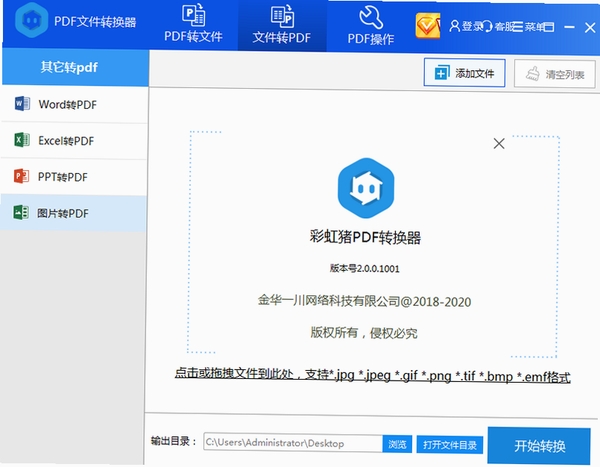Open the PDF操作 tab
The width and height of the screenshot is (600, 467).
click(370, 26)
